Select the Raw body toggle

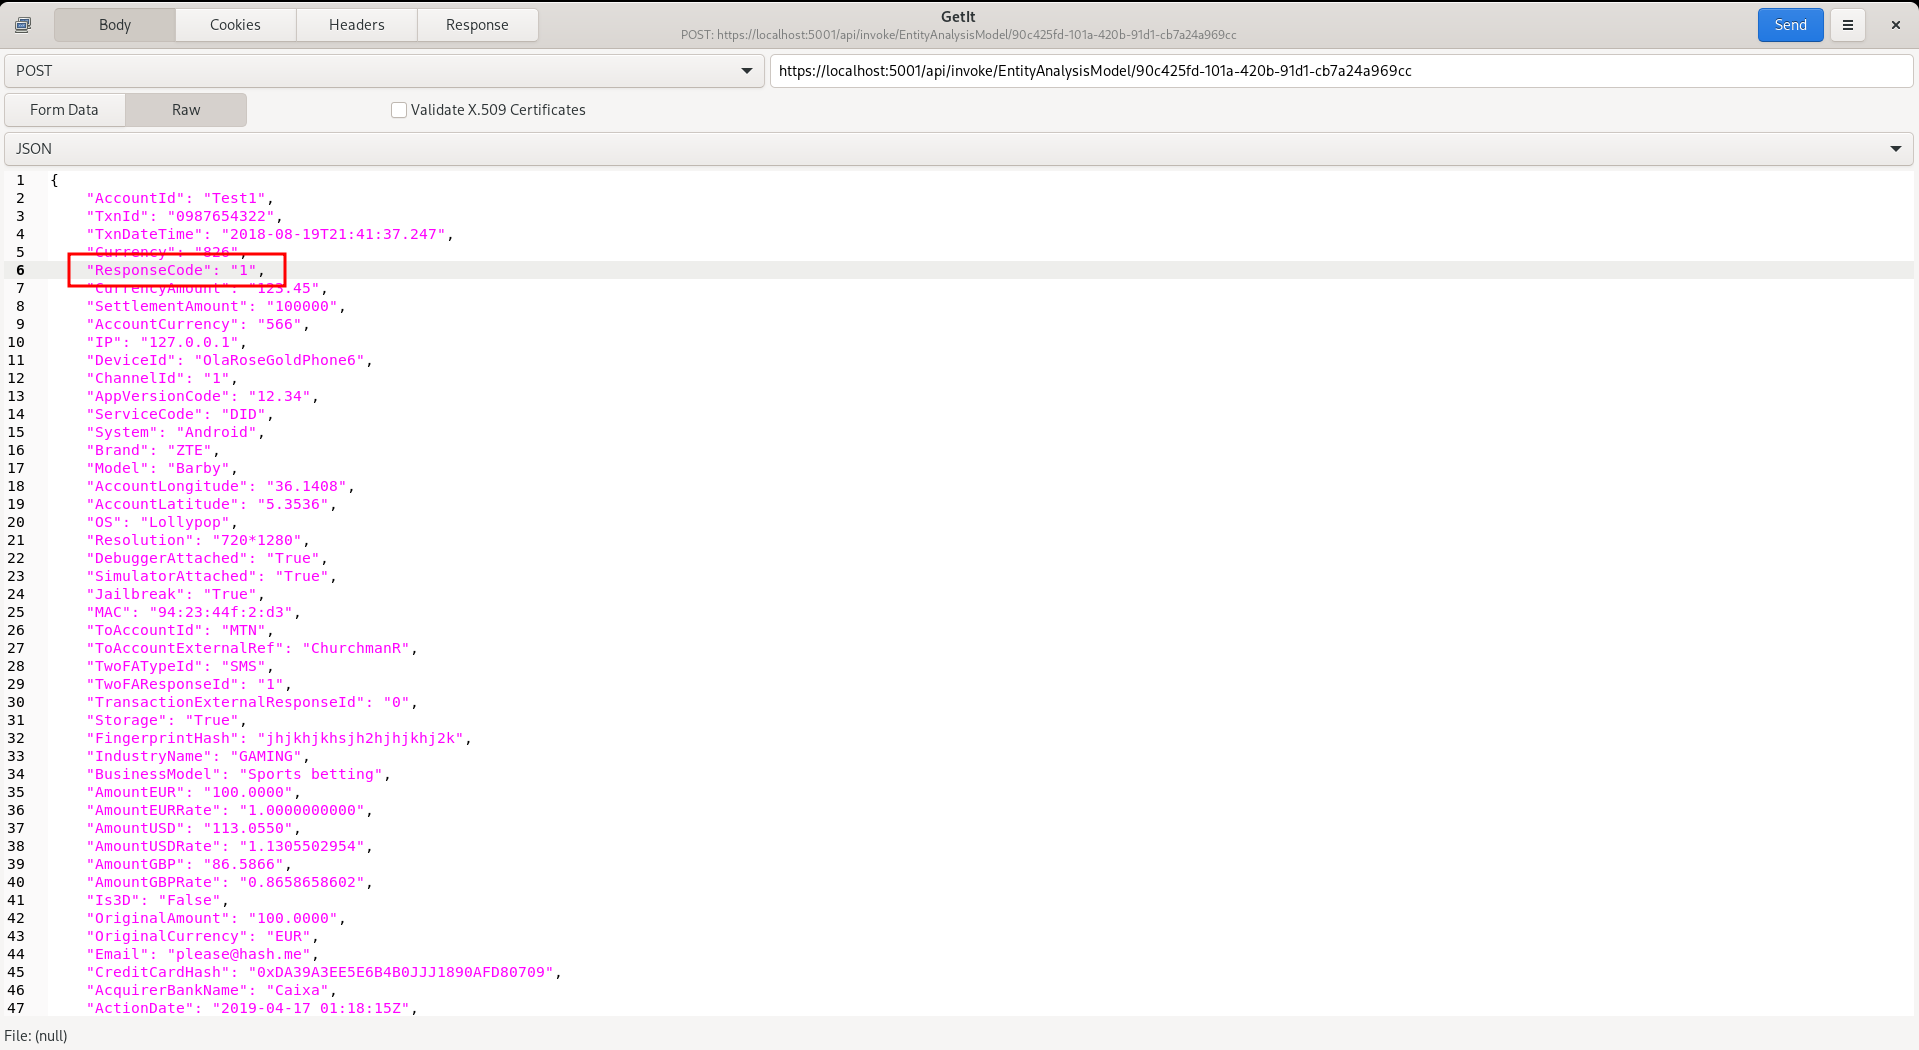pos(186,110)
